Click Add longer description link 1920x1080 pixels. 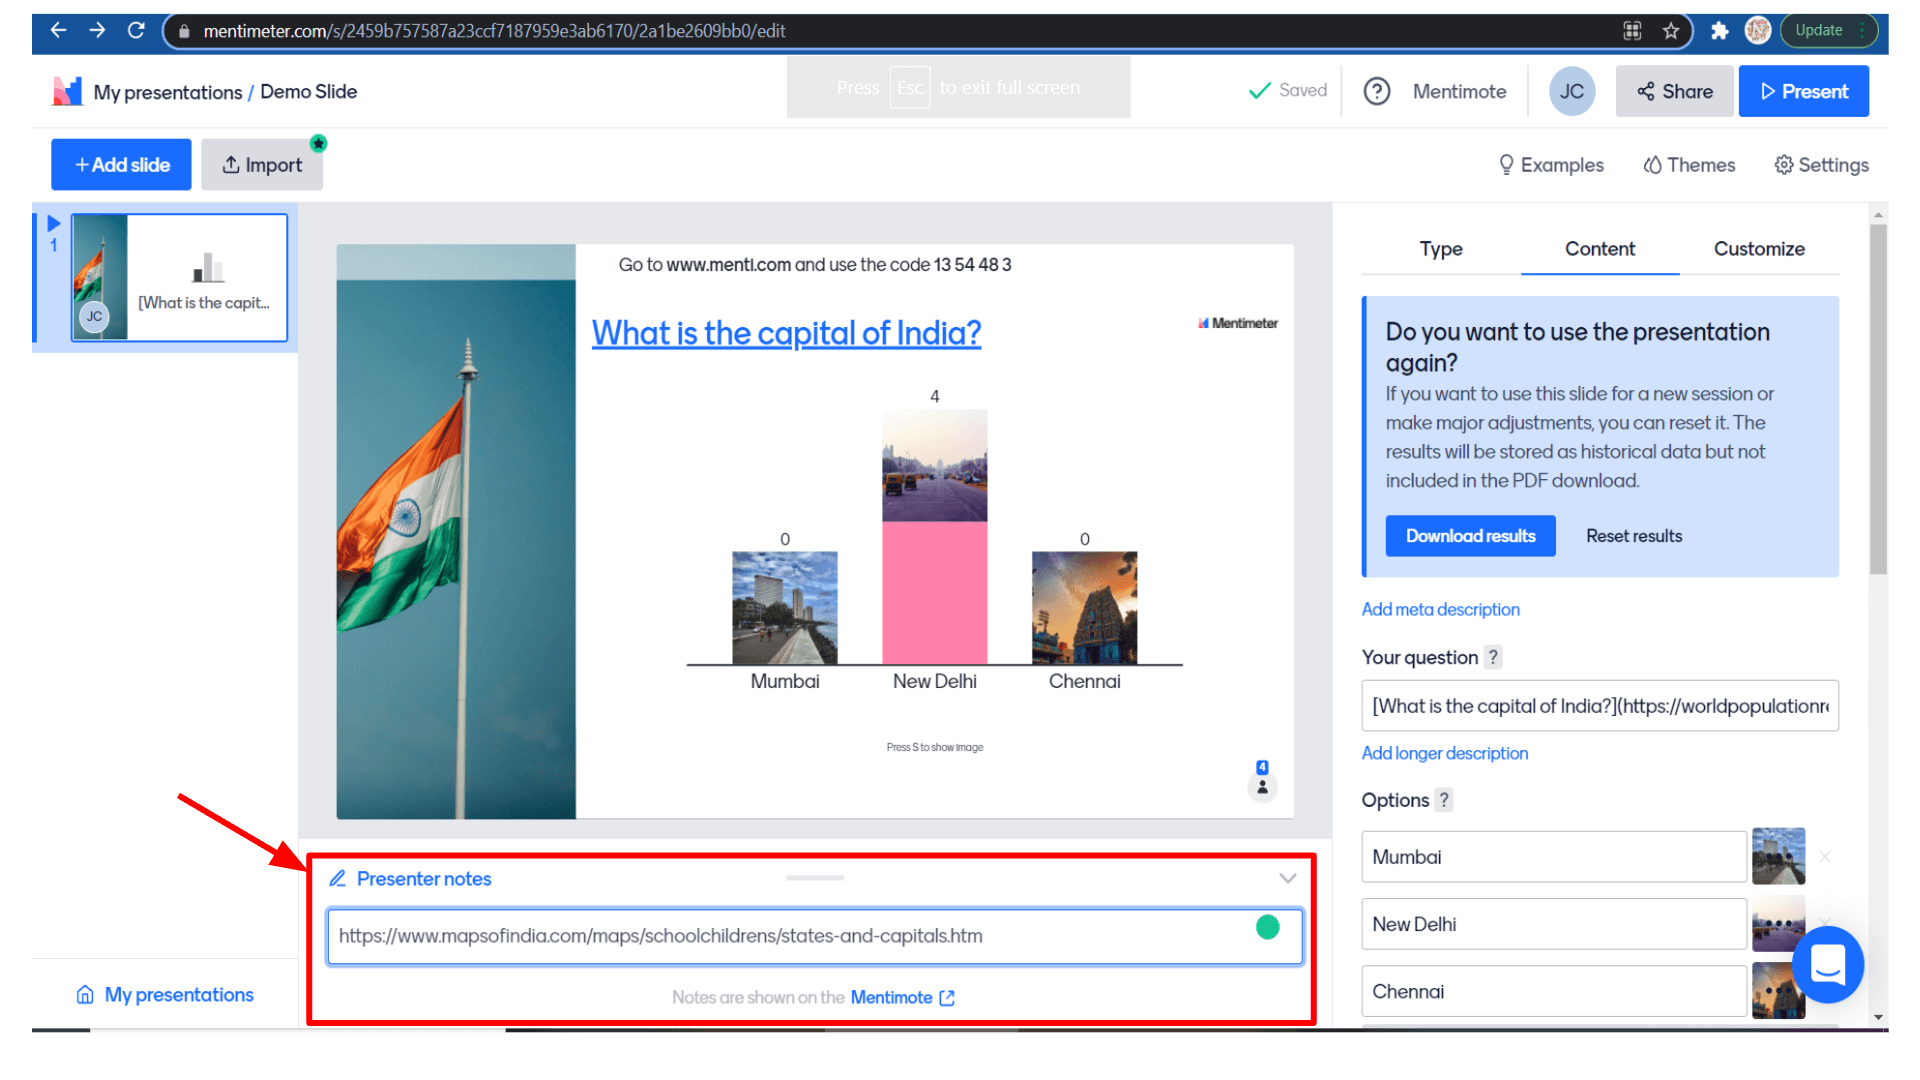pos(1444,753)
